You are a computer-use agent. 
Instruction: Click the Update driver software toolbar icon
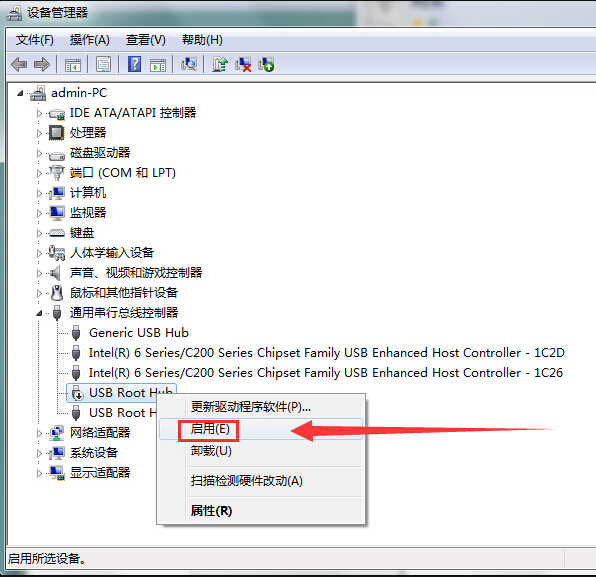click(x=220, y=64)
